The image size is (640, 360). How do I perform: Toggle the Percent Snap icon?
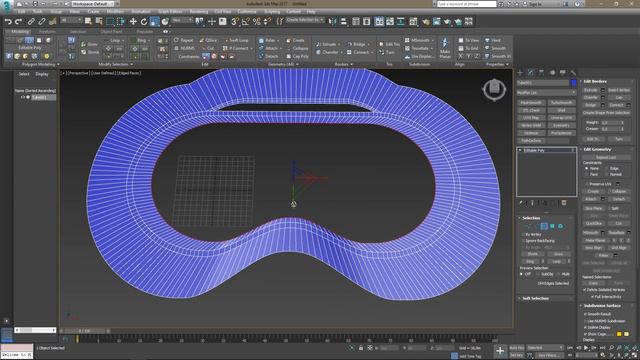click(257, 21)
